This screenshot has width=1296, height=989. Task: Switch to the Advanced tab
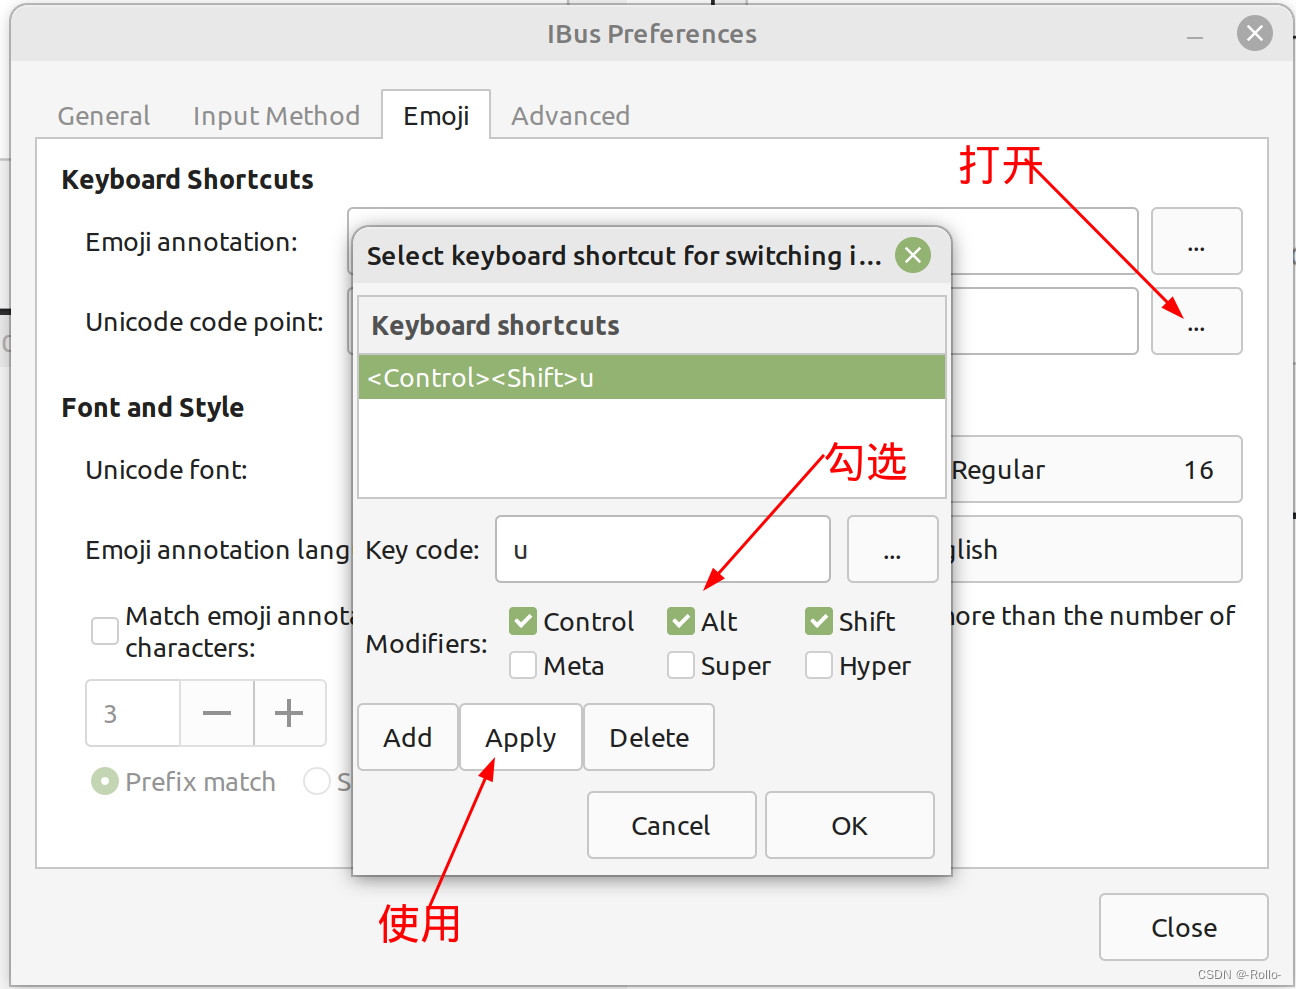570,115
